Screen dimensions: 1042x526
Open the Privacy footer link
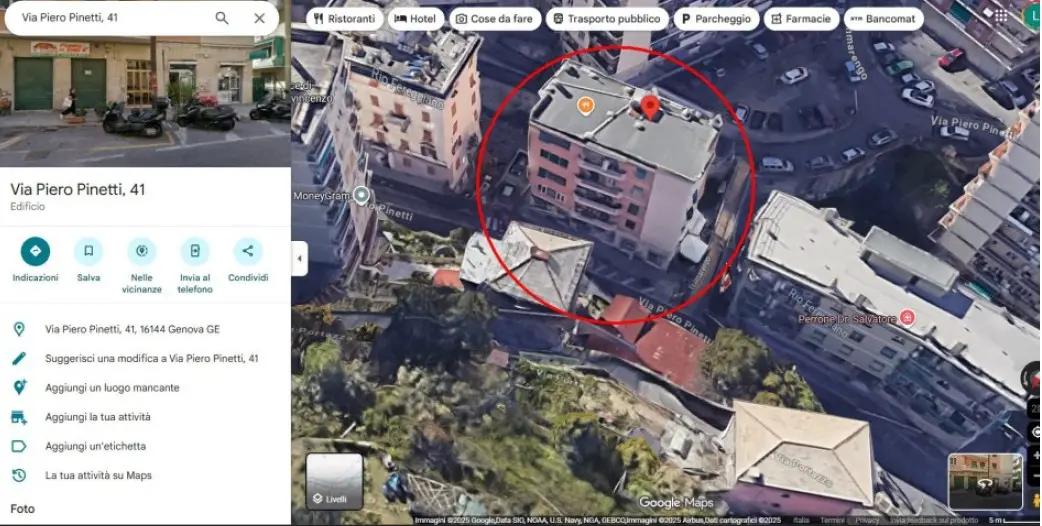867,520
